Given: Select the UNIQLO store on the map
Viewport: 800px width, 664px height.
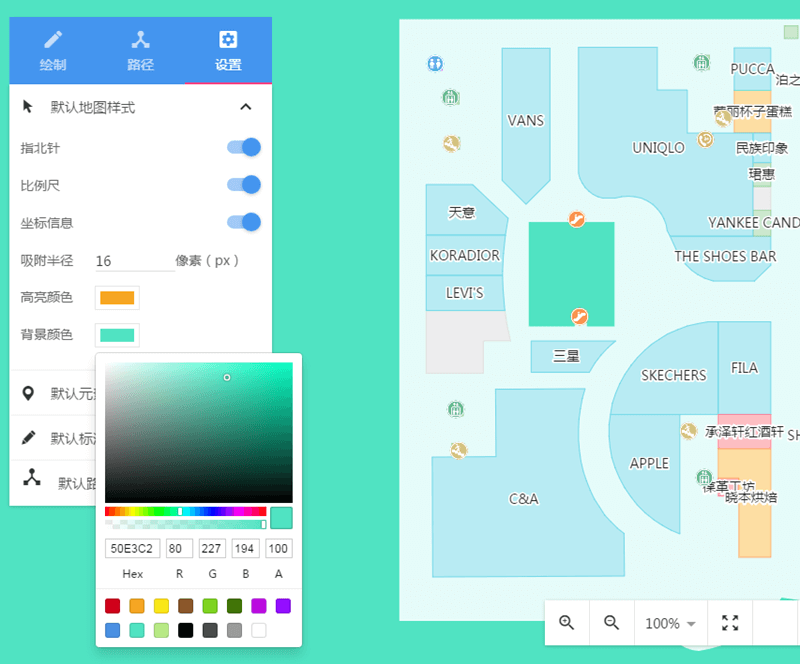Looking at the screenshot, I should [658, 147].
